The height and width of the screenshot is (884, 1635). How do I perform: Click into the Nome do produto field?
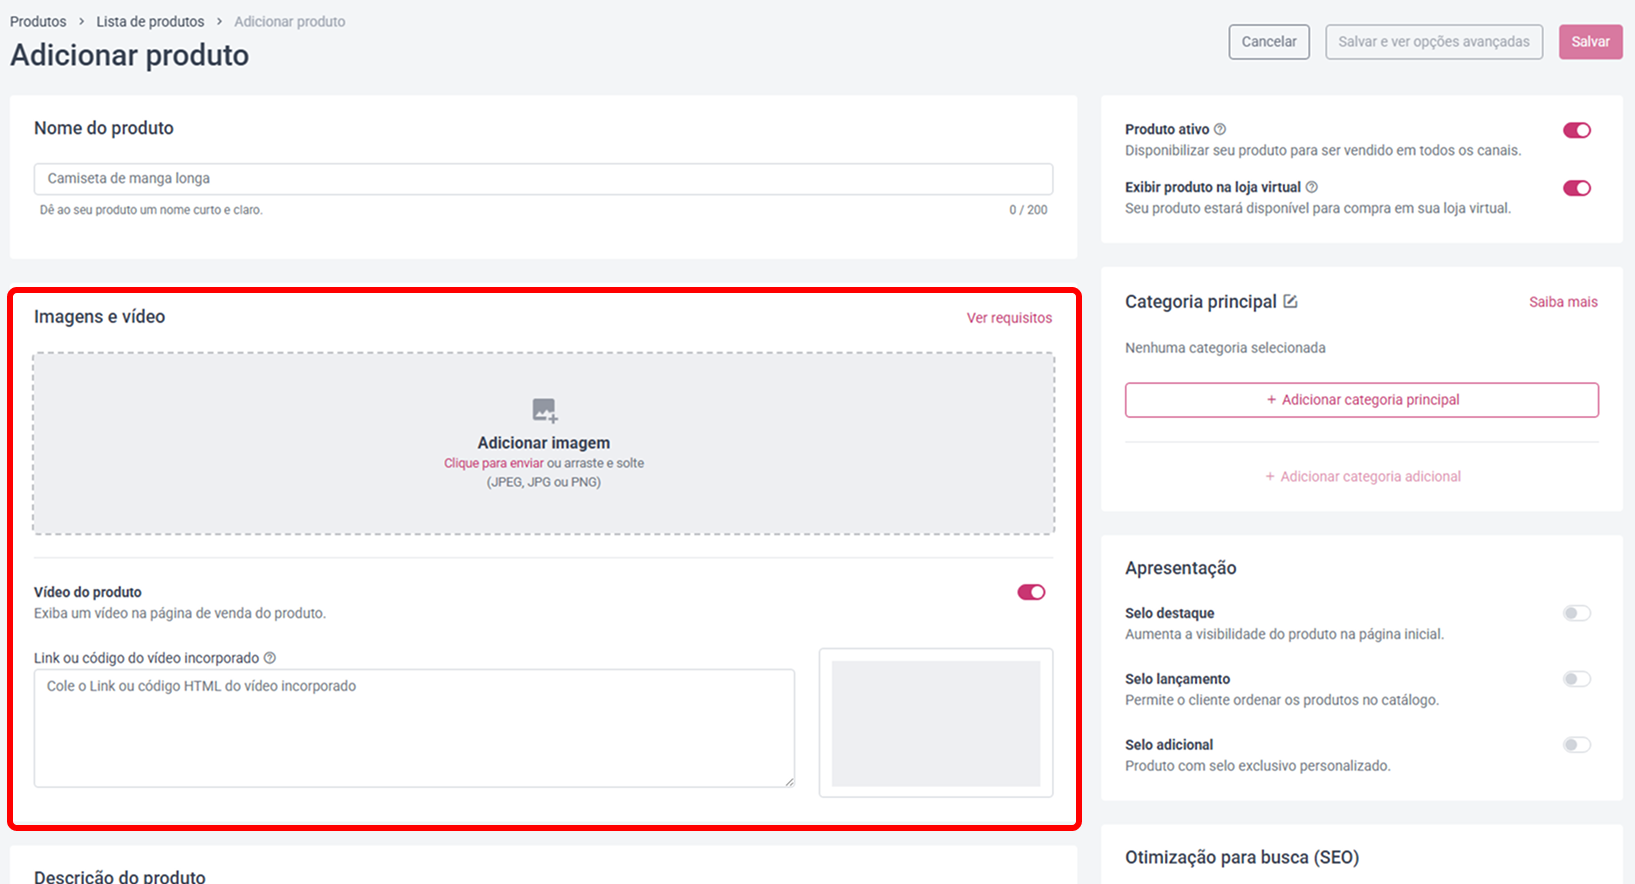click(543, 179)
